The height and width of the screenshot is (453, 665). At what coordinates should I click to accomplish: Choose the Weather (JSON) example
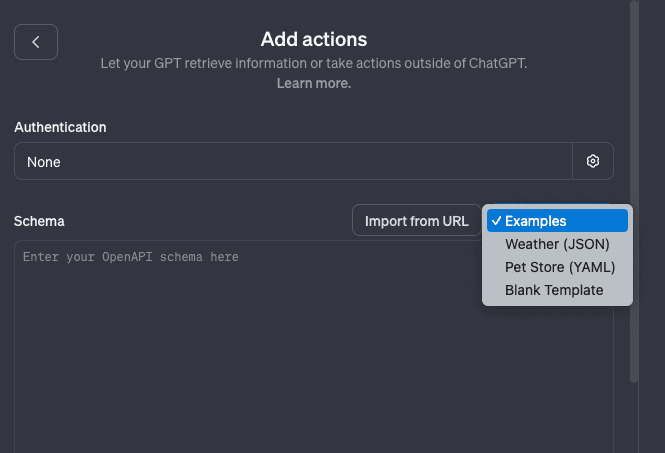pyautogui.click(x=557, y=244)
